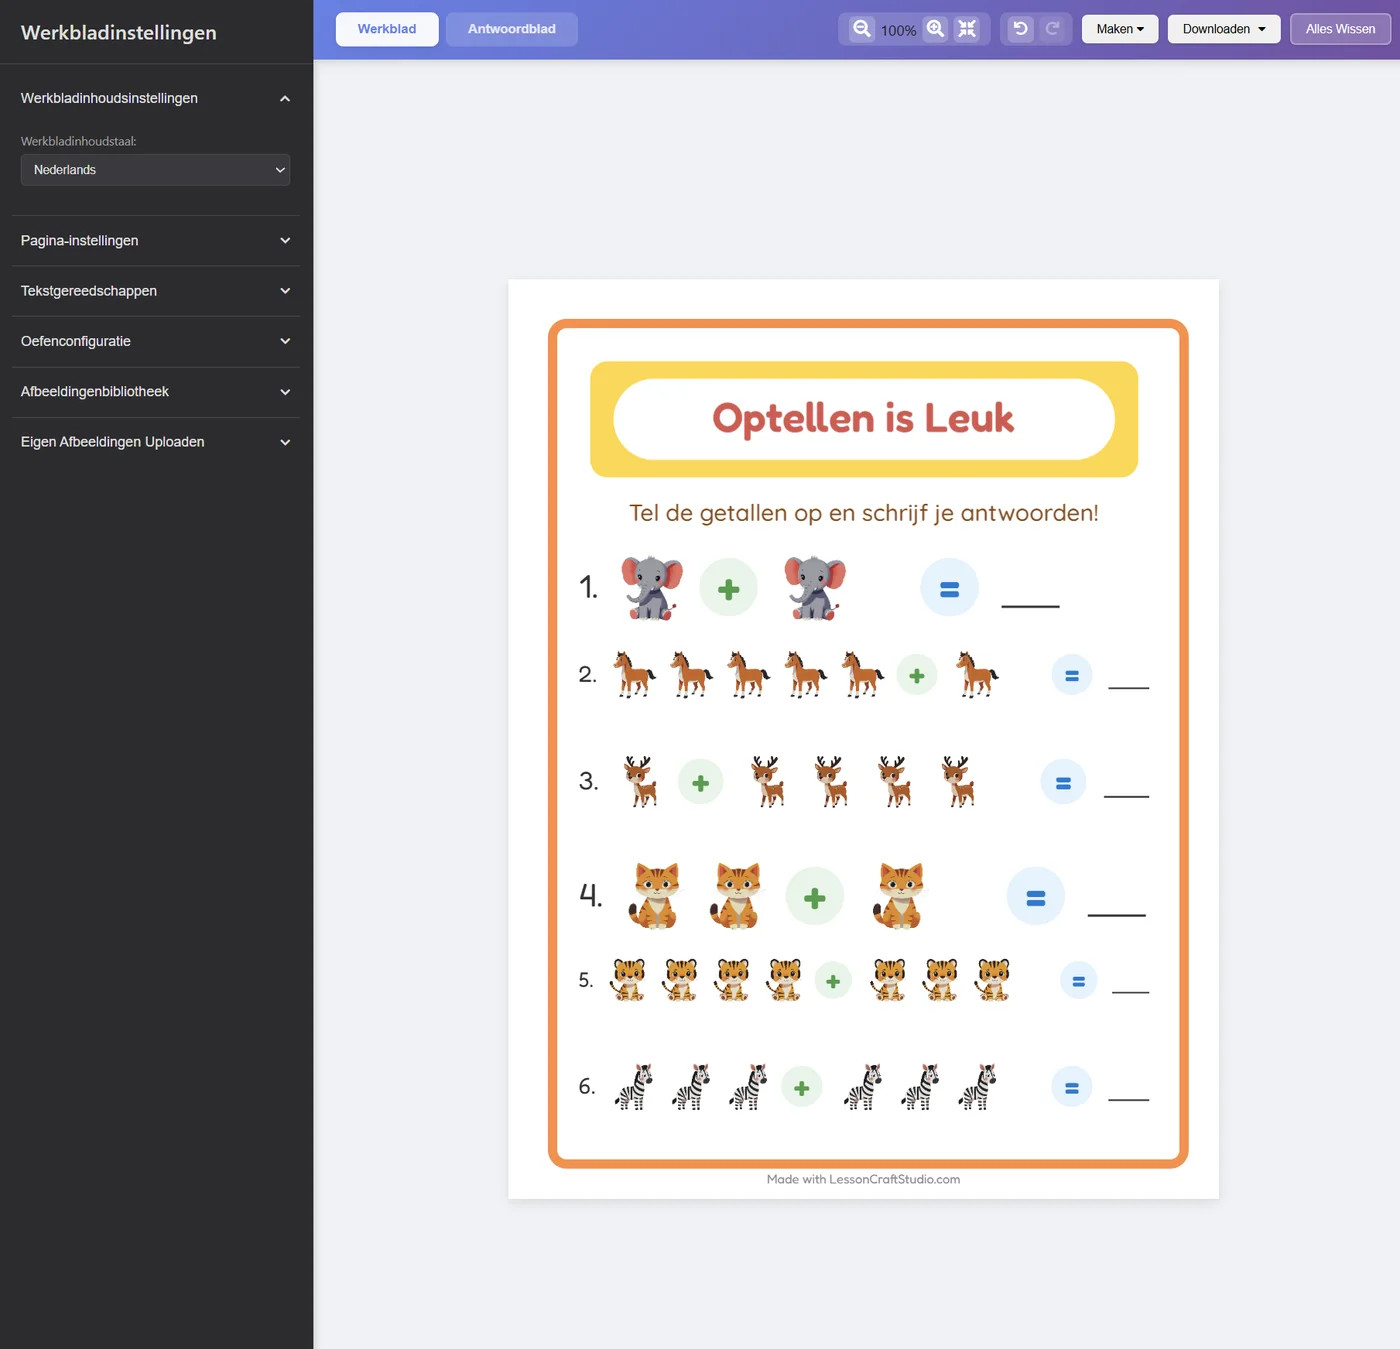Screen dimensions: 1400x1349
Task: Switch to the Werkblad tab
Action: coord(387,29)
